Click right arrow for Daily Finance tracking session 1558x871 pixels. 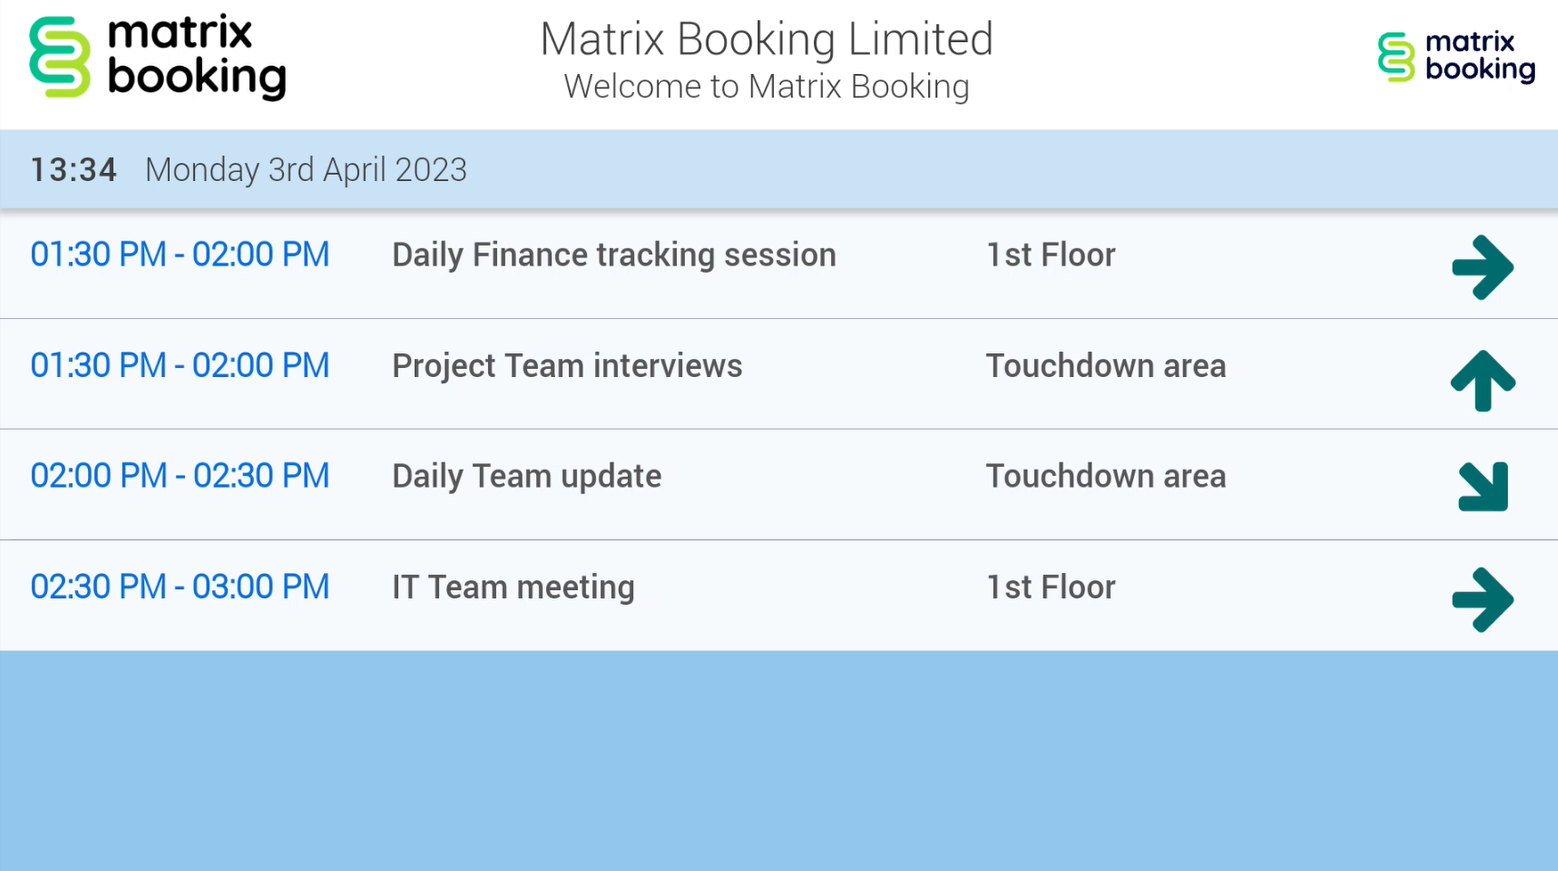coord(1482,267)
